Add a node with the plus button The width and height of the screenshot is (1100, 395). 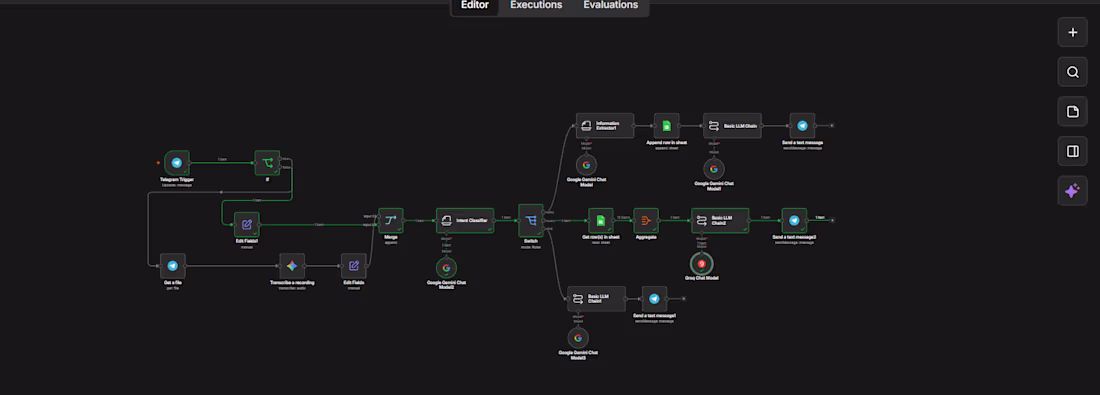coord(1072,32)
